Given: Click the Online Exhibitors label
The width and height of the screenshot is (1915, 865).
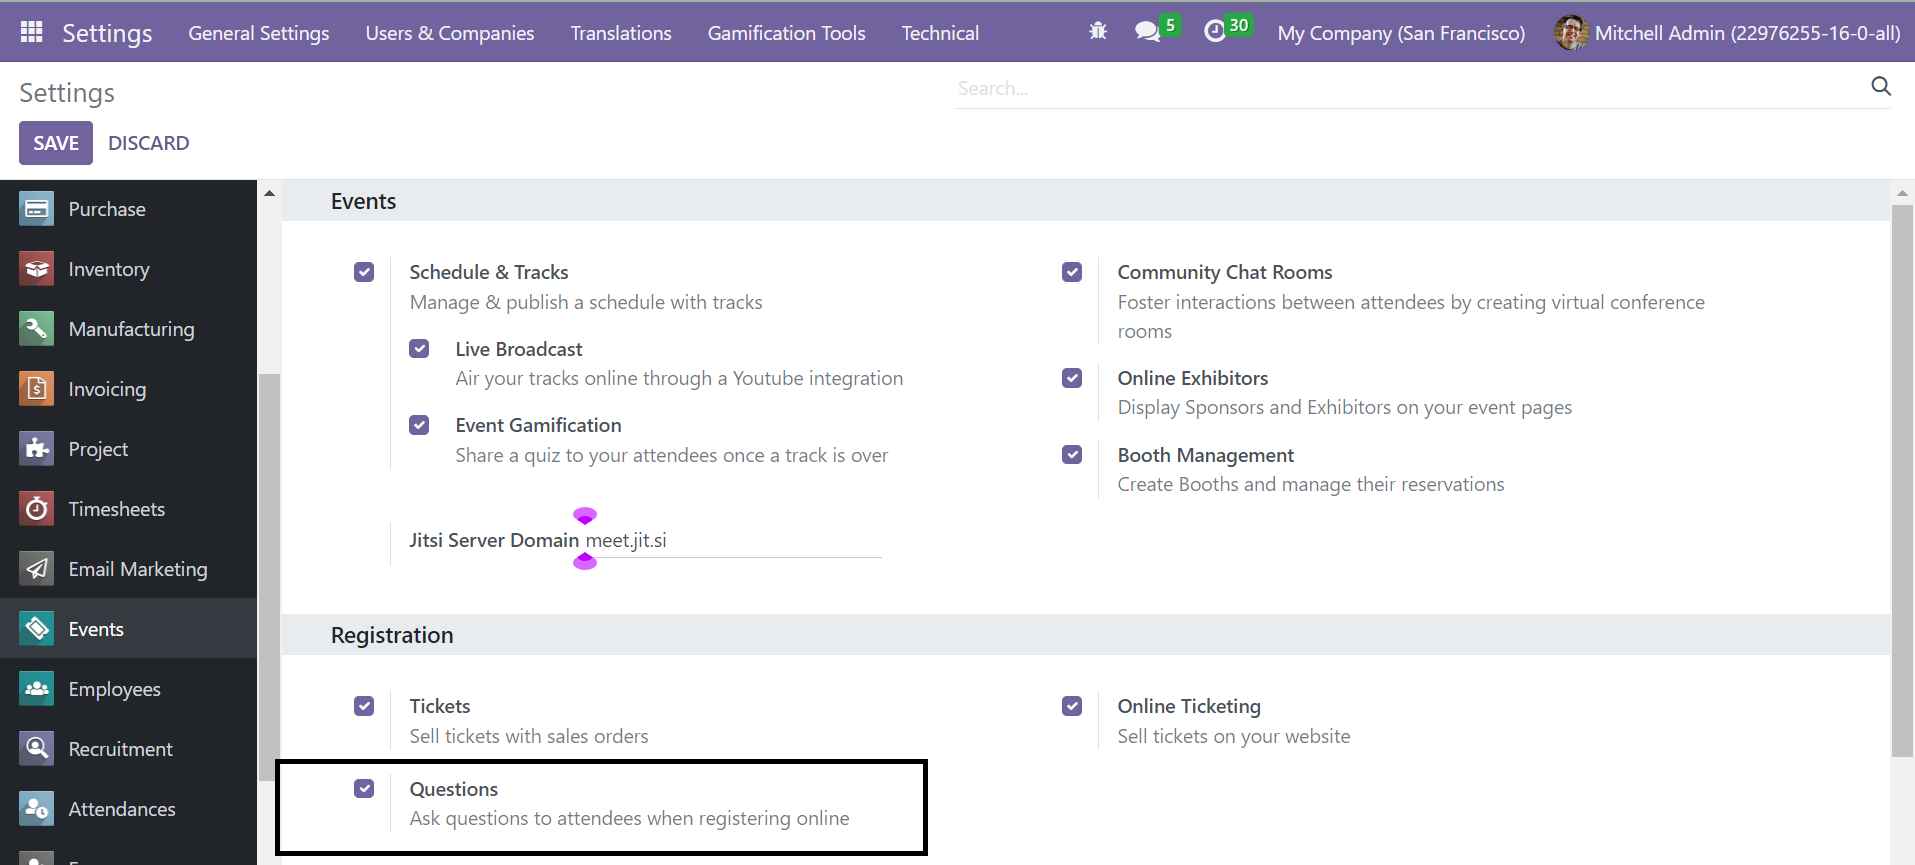Looking at the screenshot, I should click(x=1192, y=378).
